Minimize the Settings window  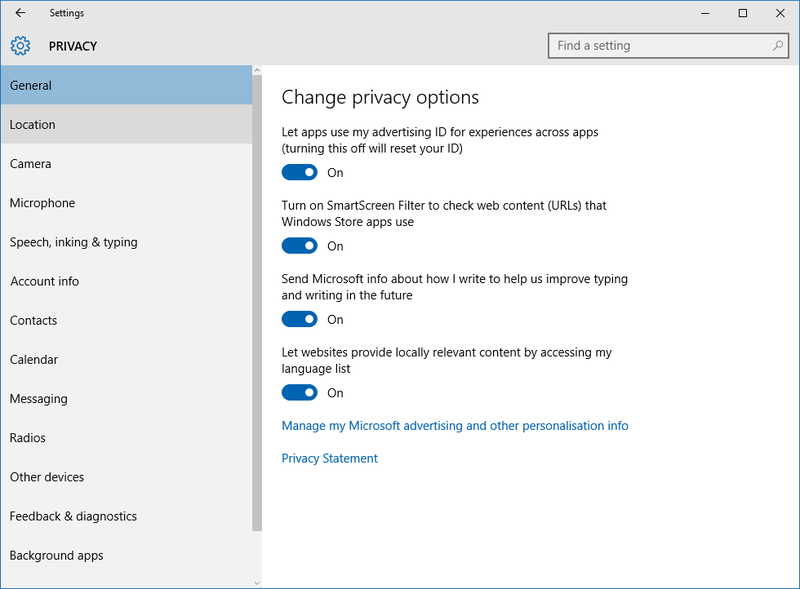click(x=705, y=13)
